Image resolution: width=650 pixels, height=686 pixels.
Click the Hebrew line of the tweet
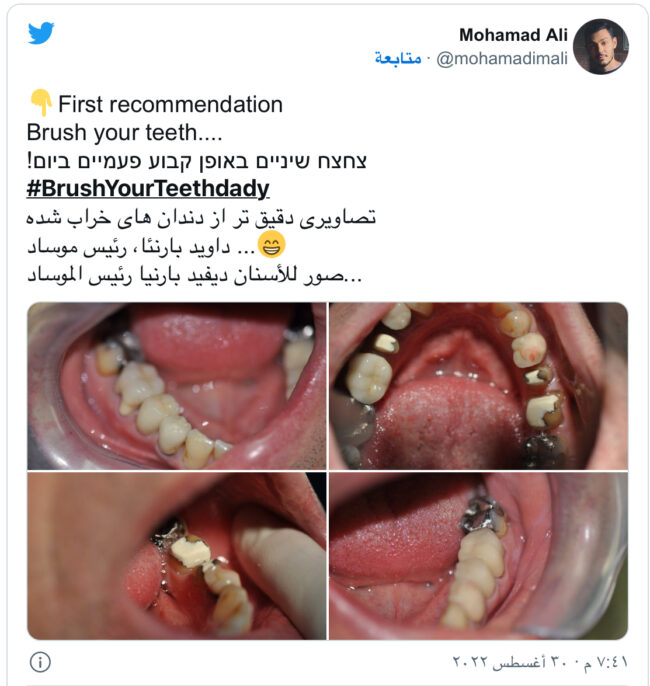point(196,161)
